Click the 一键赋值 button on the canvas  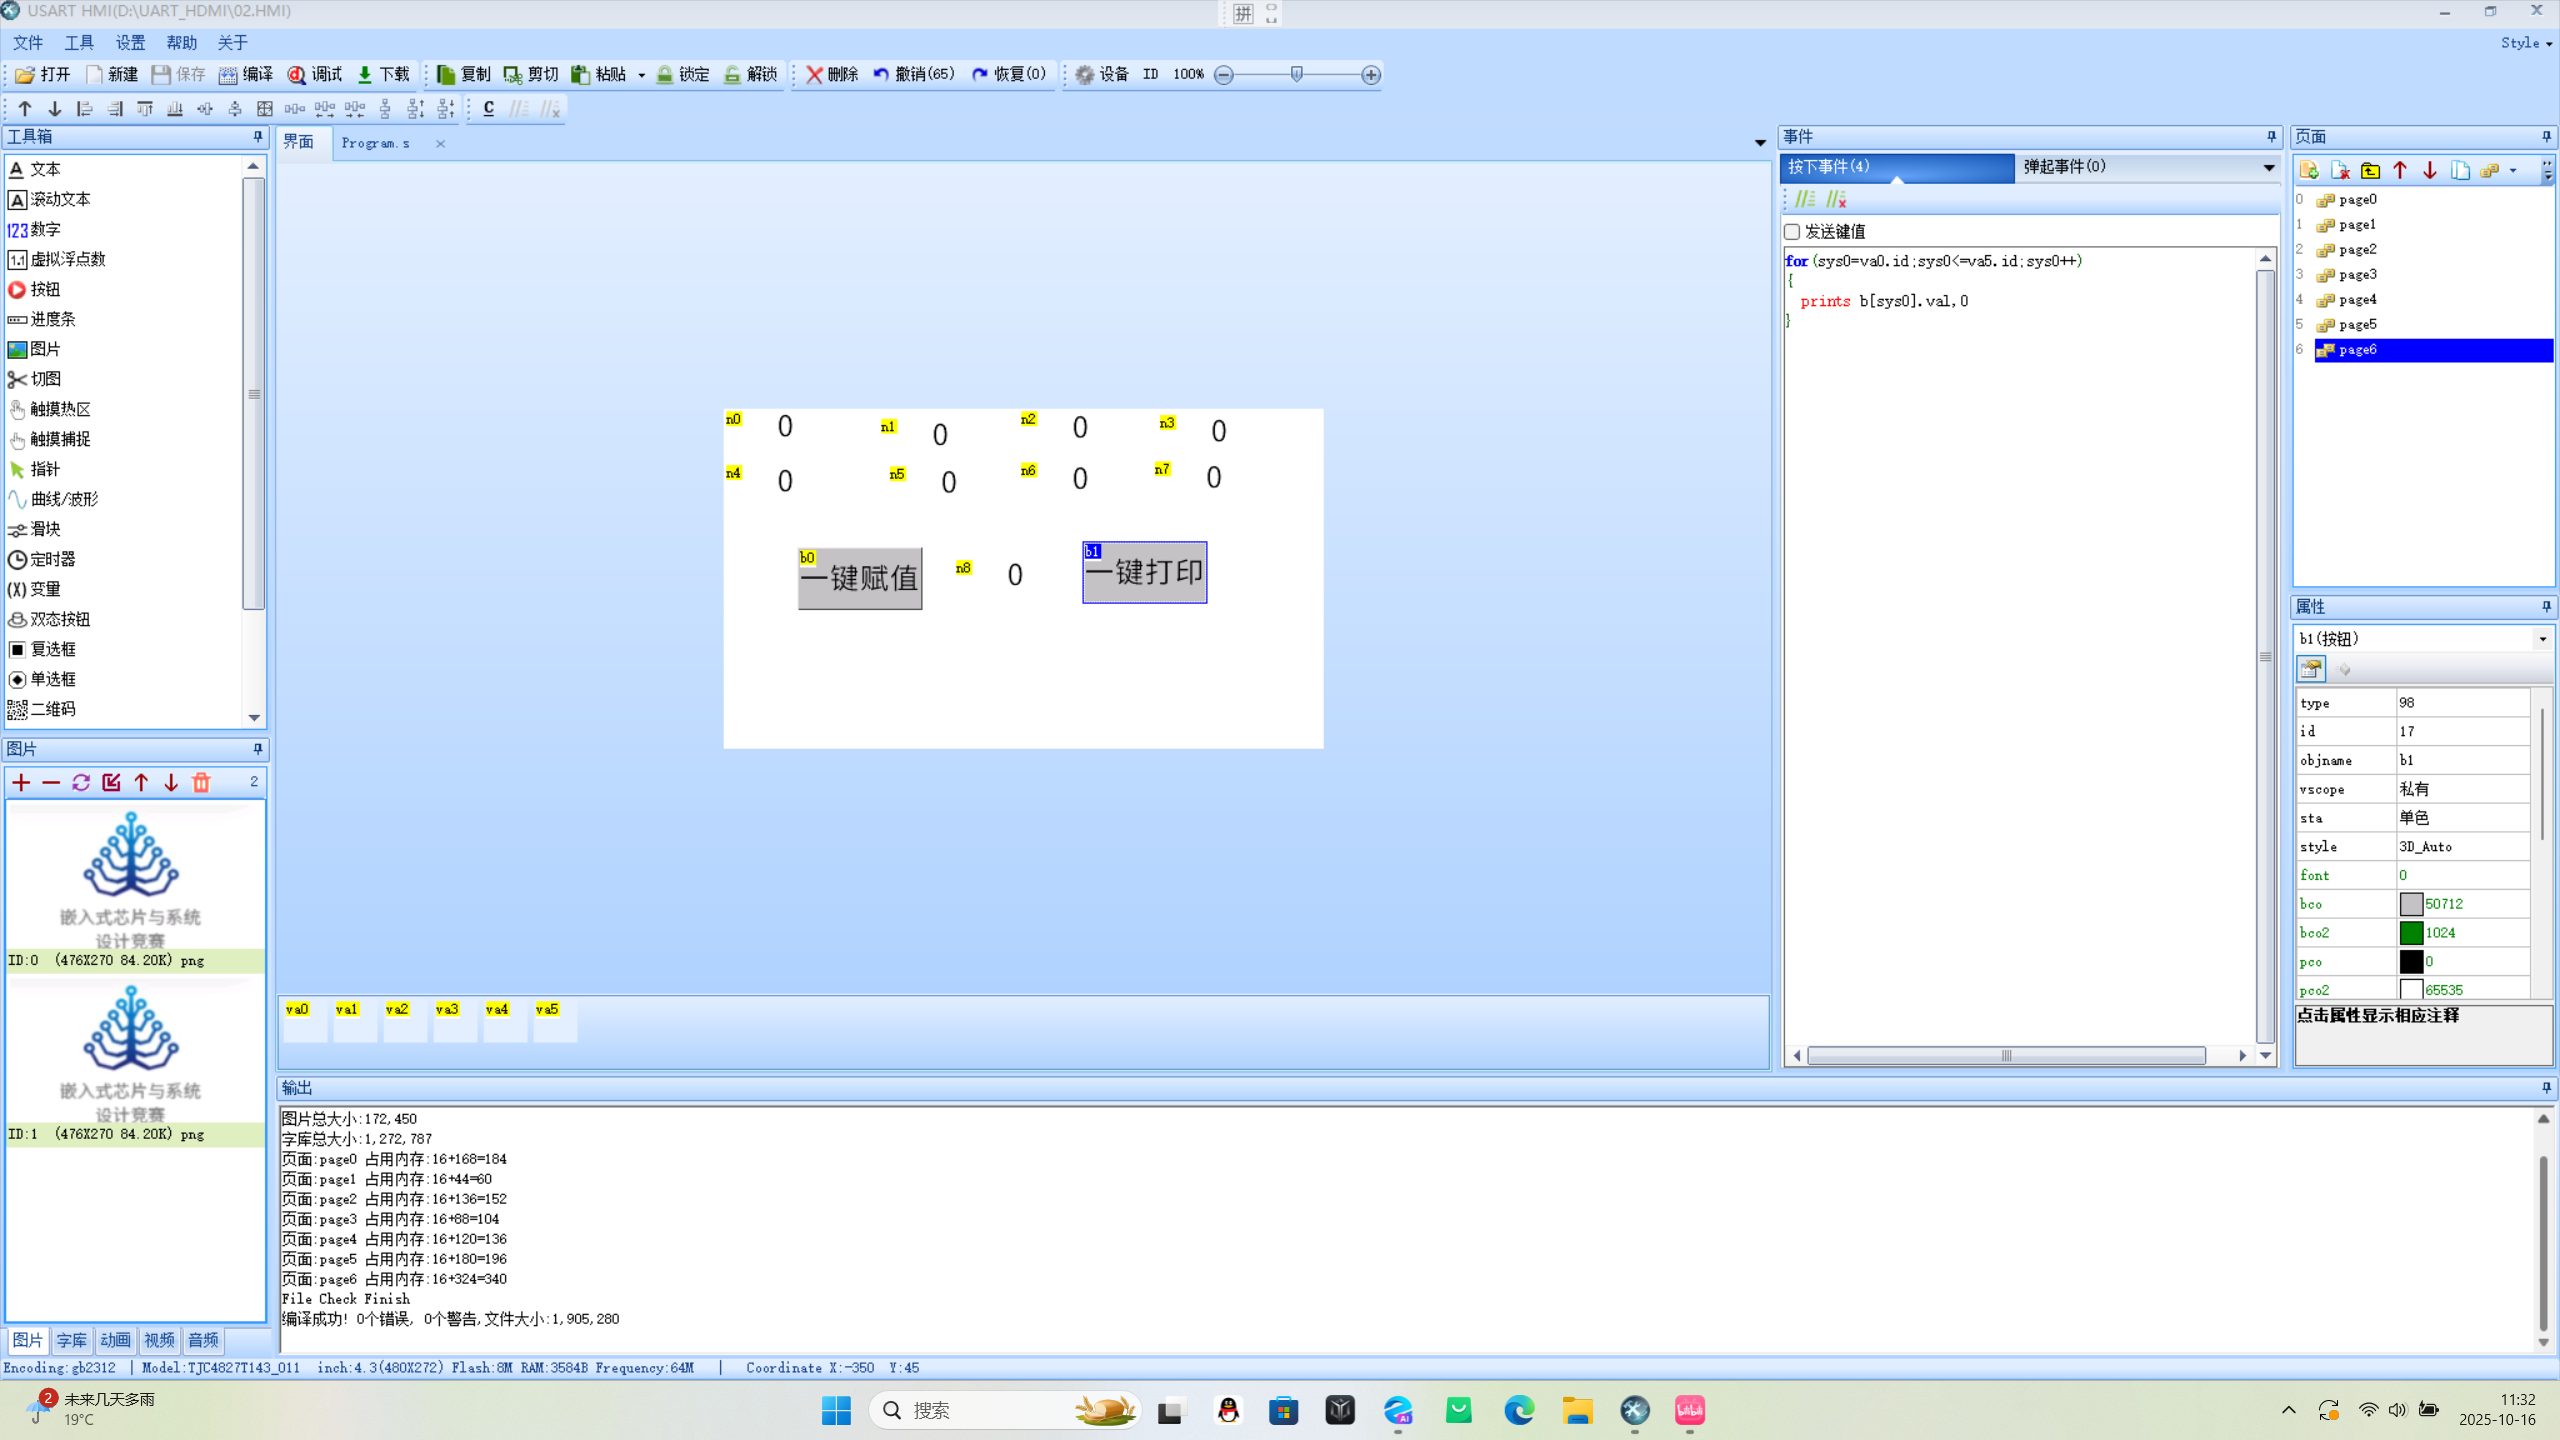pyautogui.click(x=860, y=578)
